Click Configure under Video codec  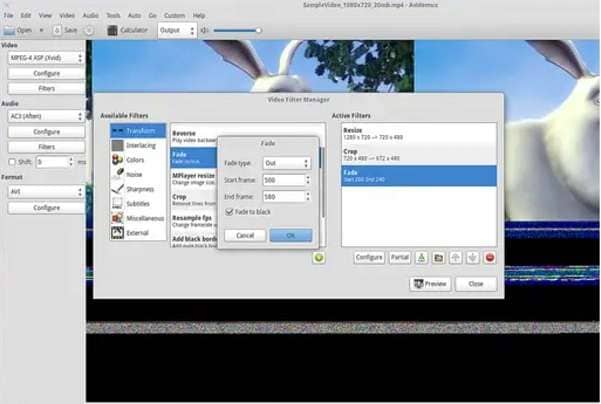[46, 73]
